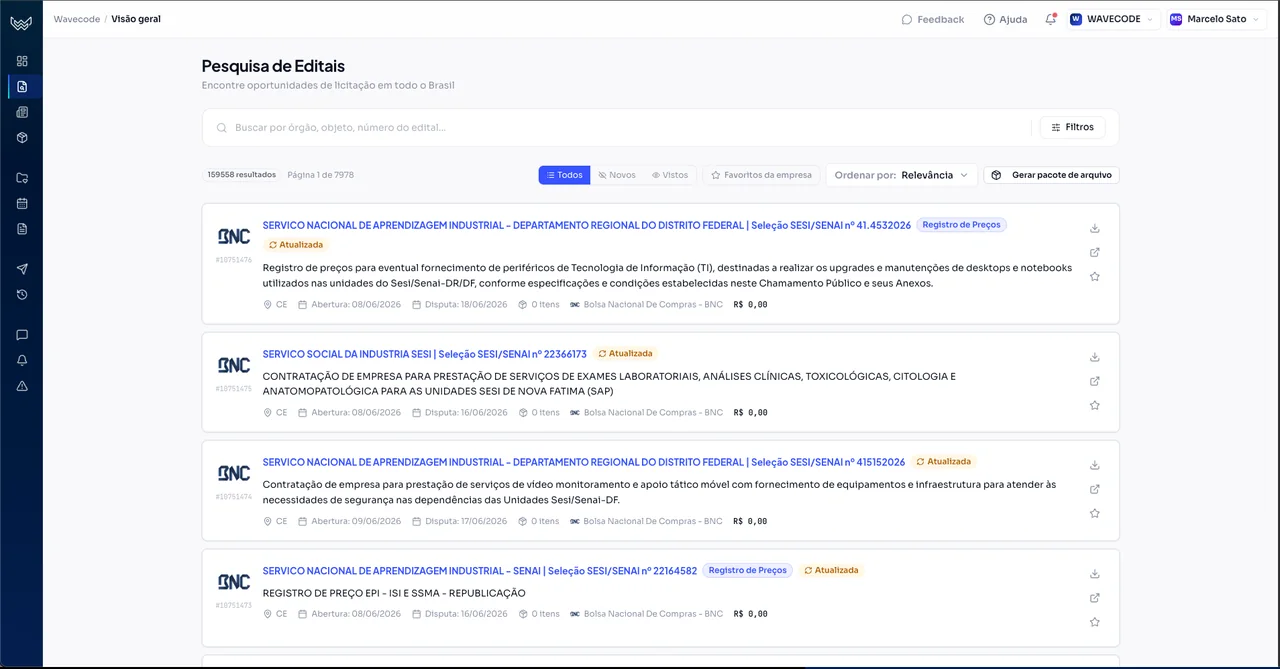1280x669 pixels.
Task: Open SERVICO SOCIAL DA INDUSTRIA SESI edital title
Action: click(425, 354)
